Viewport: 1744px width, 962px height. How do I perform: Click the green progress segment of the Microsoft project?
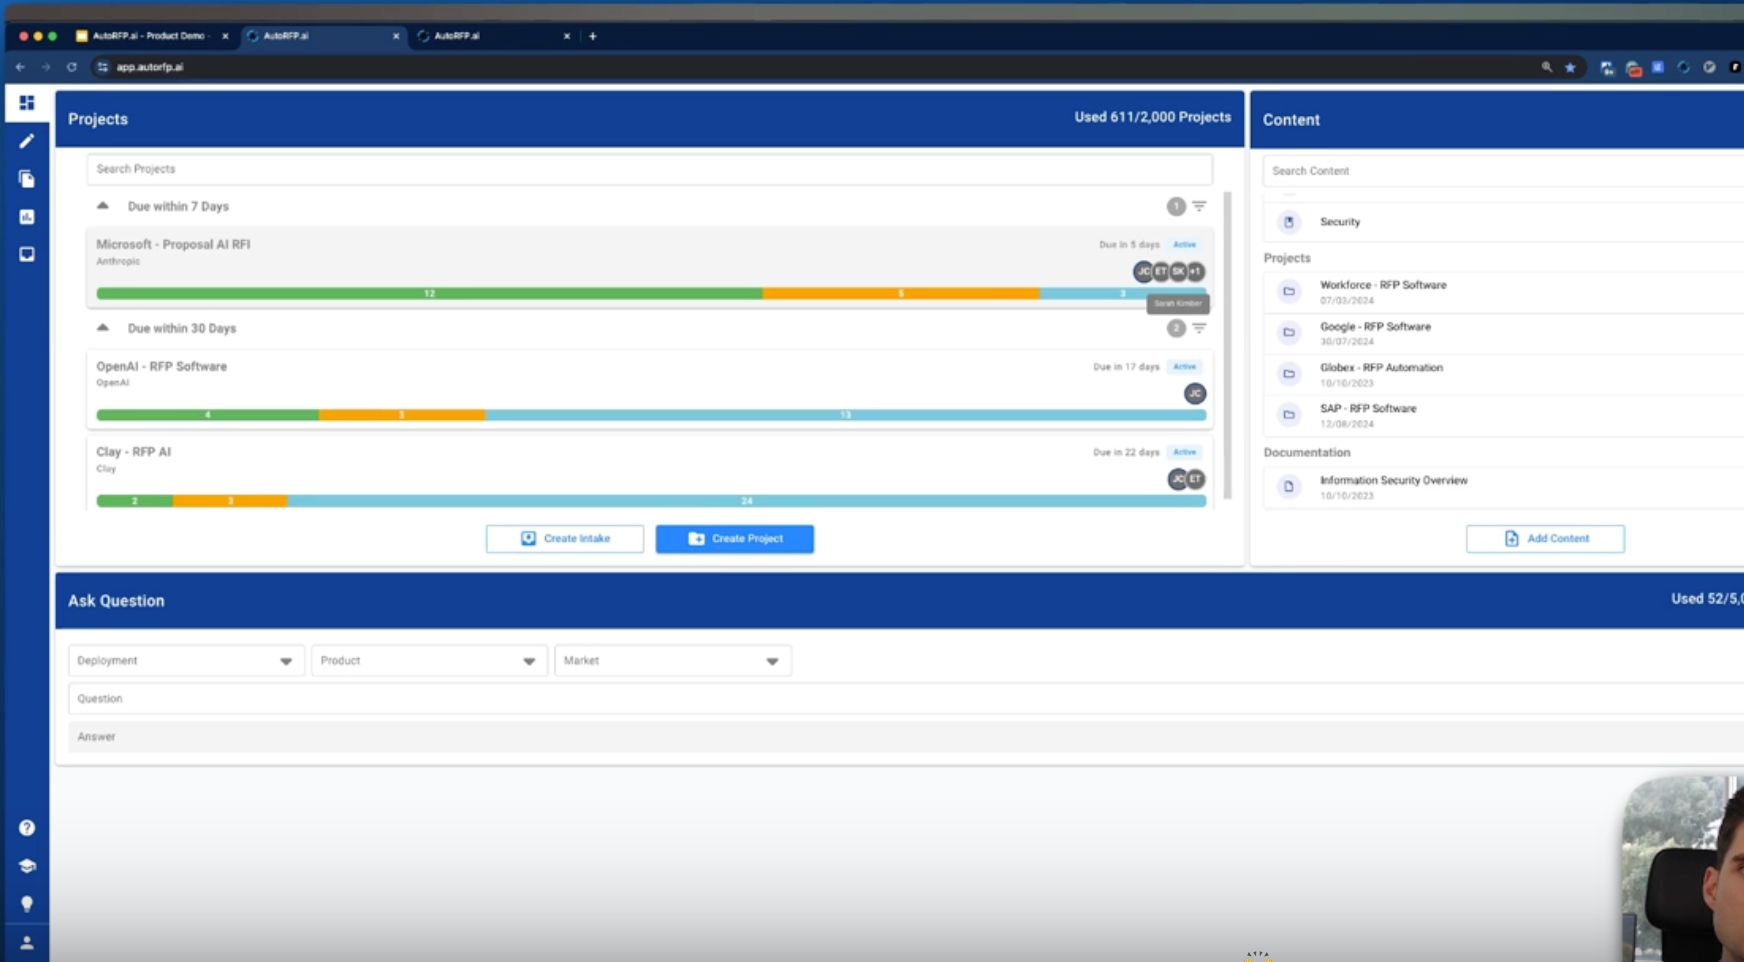429,294
